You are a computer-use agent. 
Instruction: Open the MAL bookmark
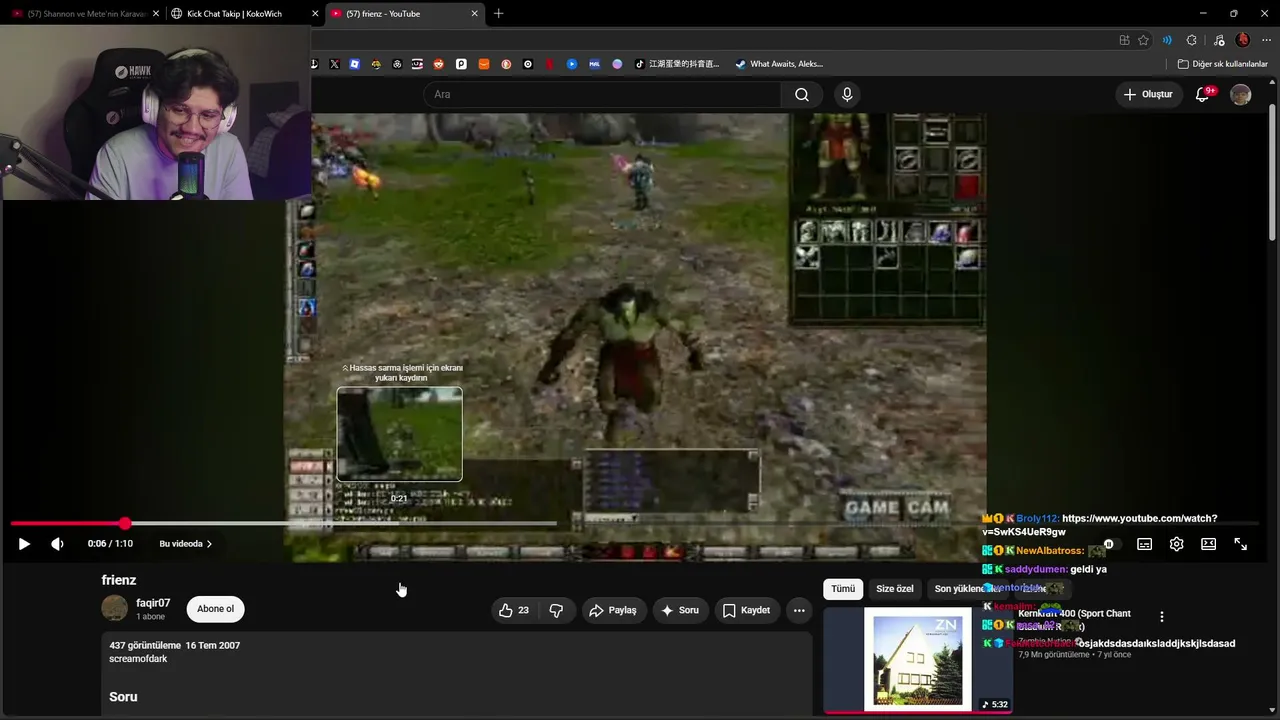594,64
